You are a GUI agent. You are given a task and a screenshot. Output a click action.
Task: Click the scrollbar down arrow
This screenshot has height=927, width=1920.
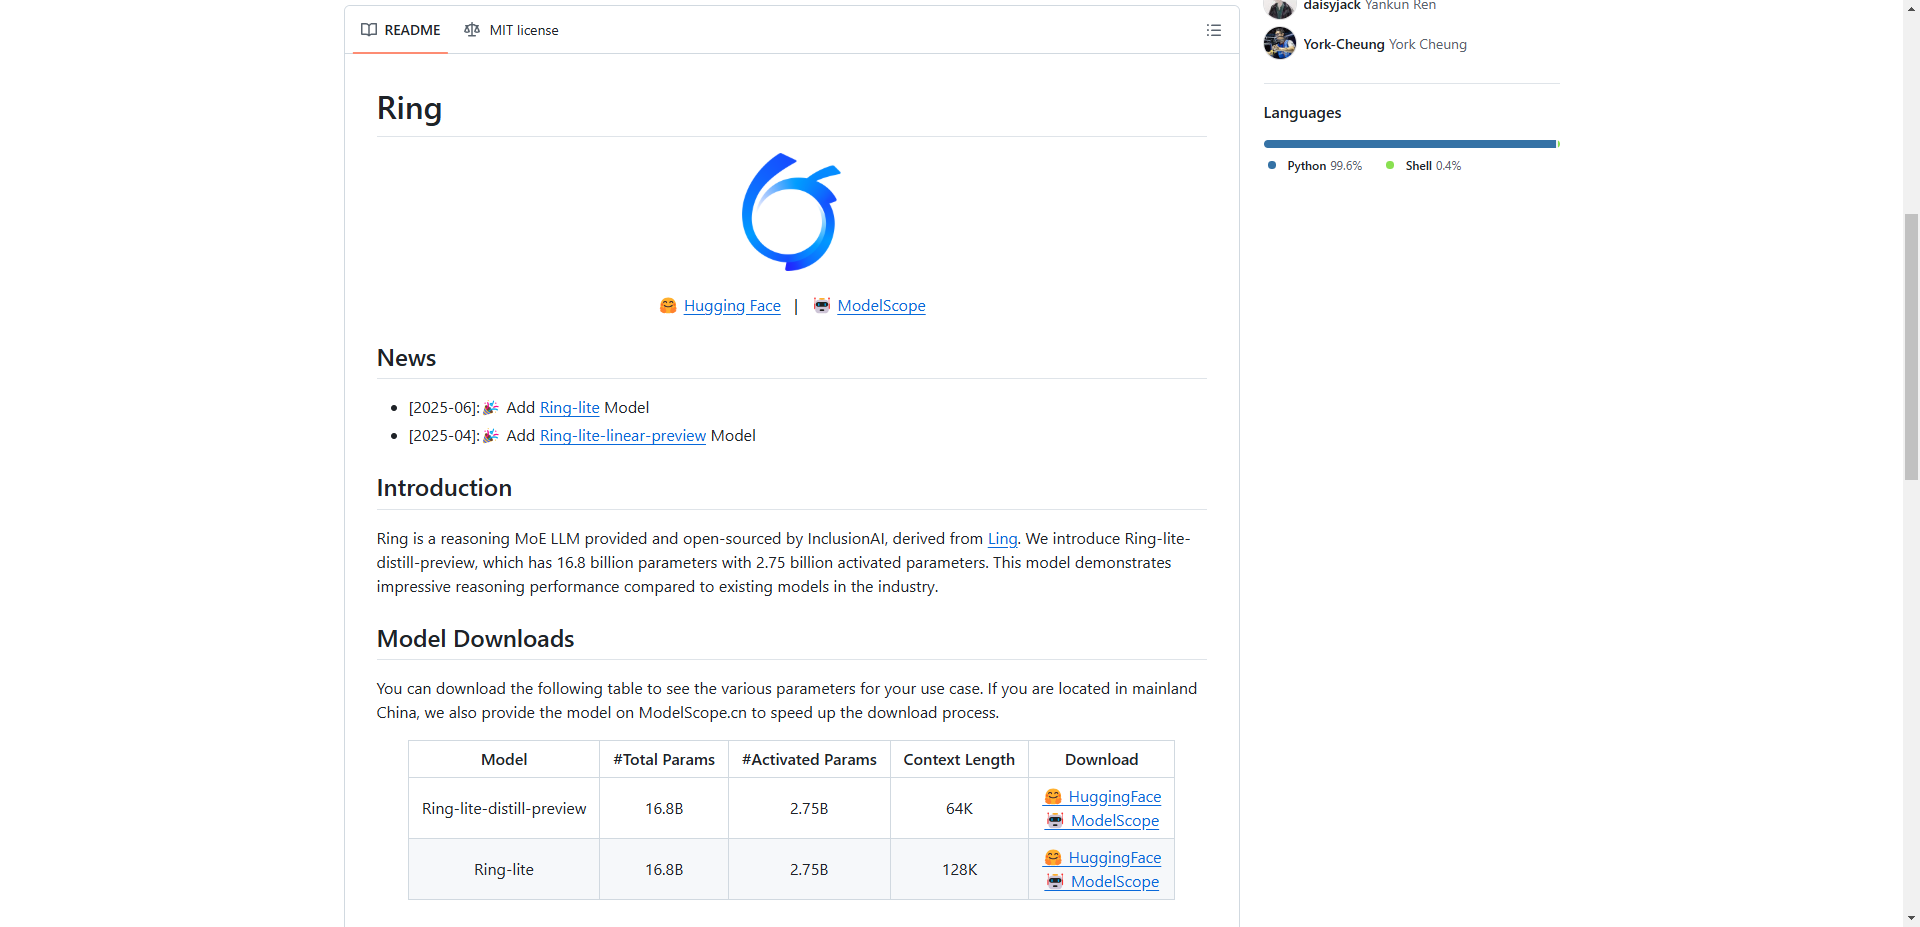coord(1911,918)
